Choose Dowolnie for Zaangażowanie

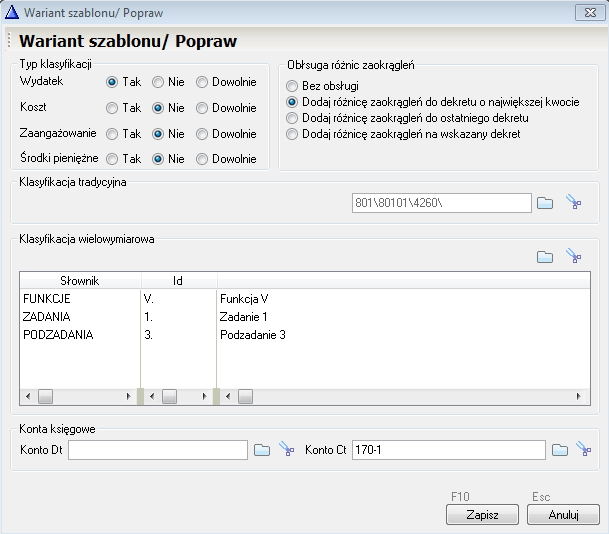(202, 133)
